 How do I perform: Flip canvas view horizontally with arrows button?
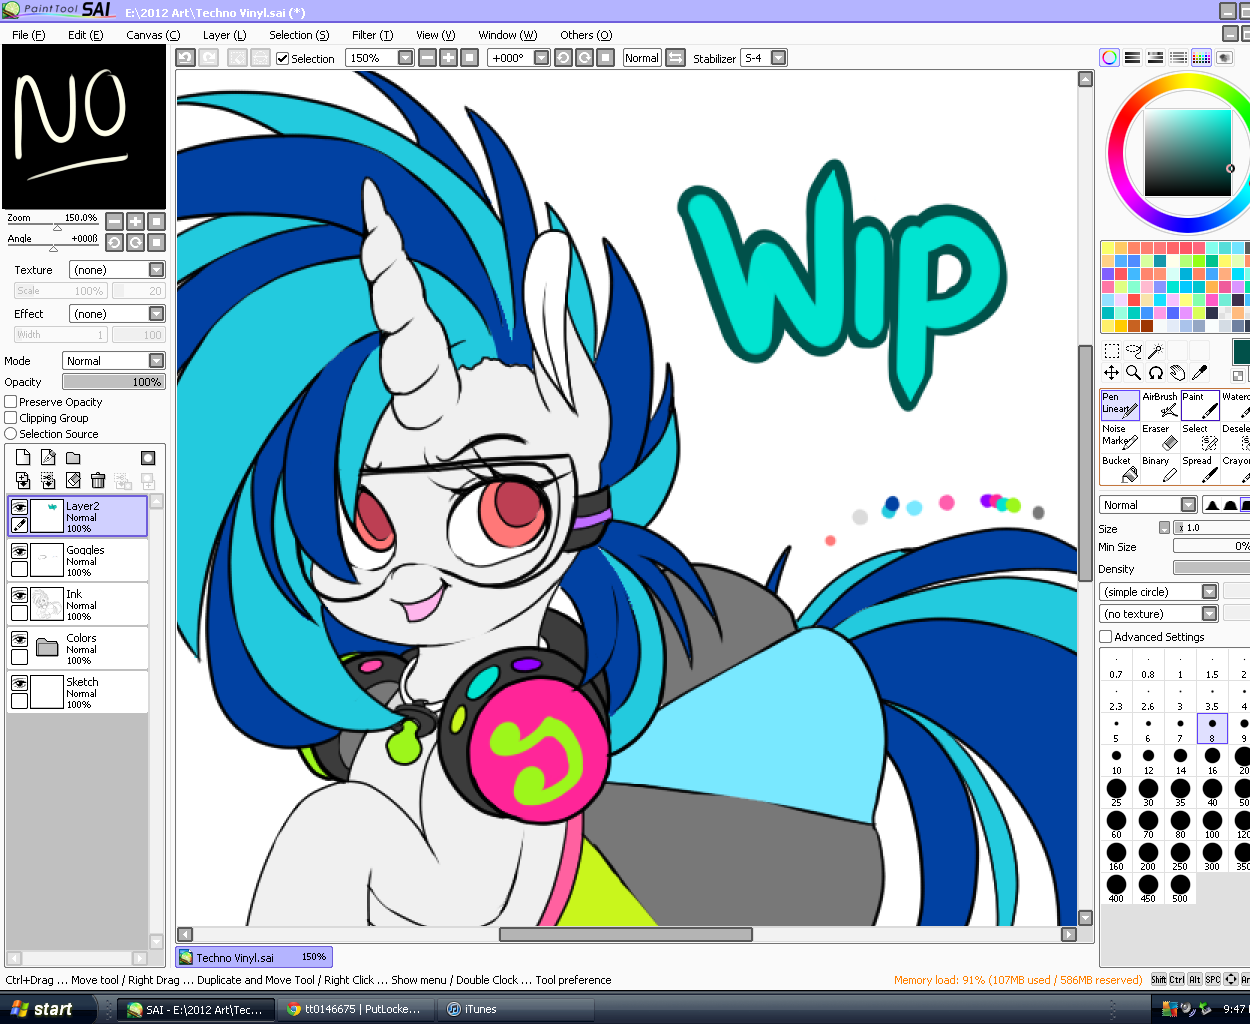pos(676,58)
